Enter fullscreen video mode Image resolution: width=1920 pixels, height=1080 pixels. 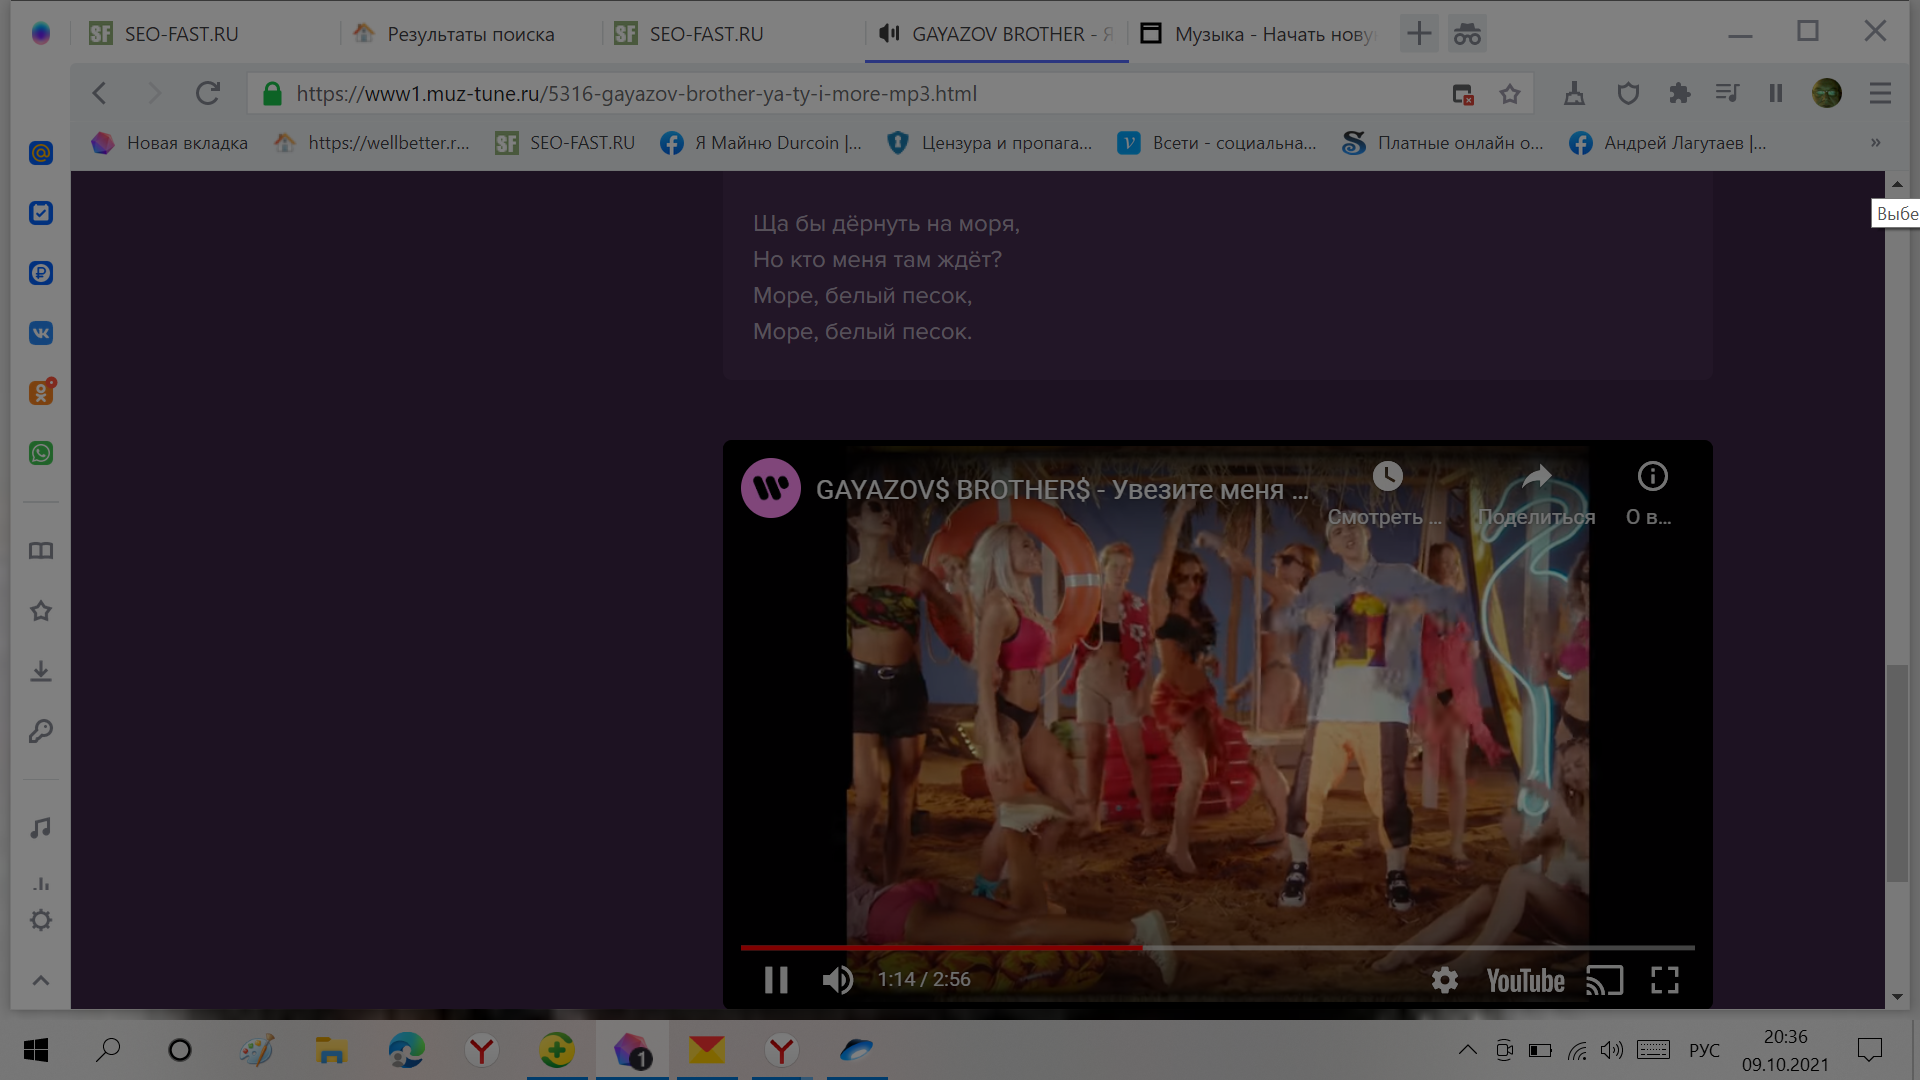coord(1665,980)
